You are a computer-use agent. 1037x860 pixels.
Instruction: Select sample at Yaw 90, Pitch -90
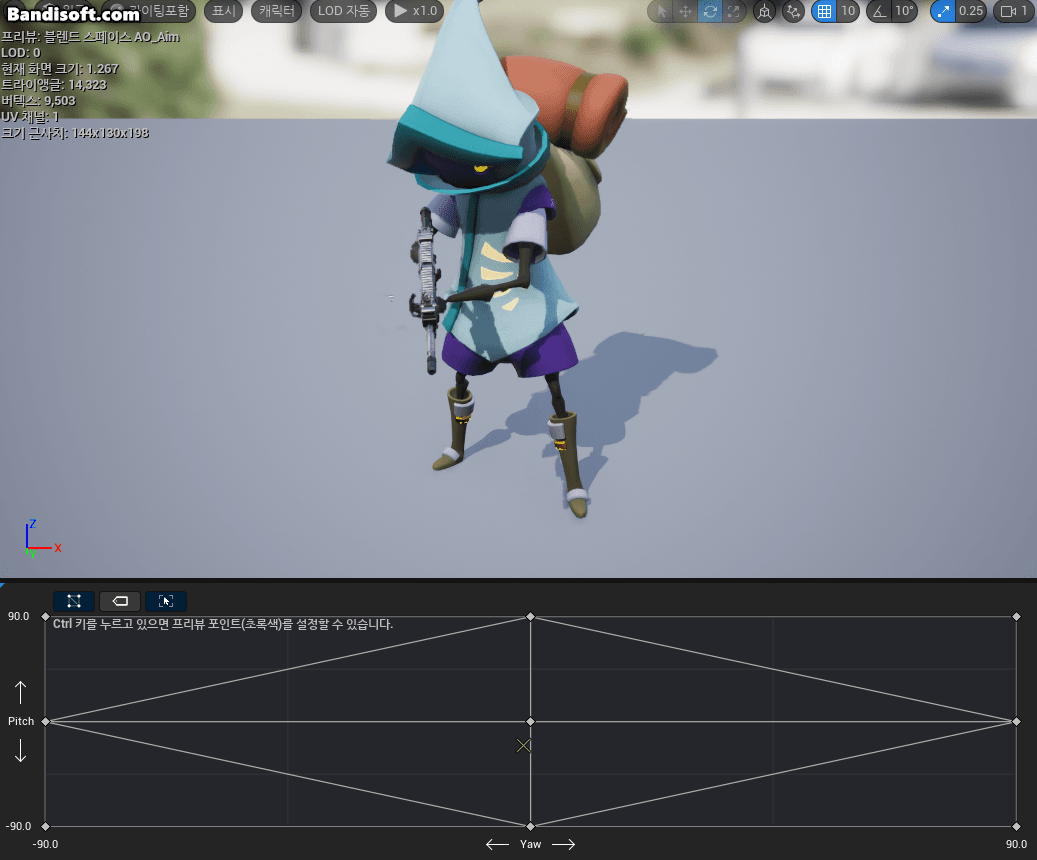click(x=1016, y=826)
